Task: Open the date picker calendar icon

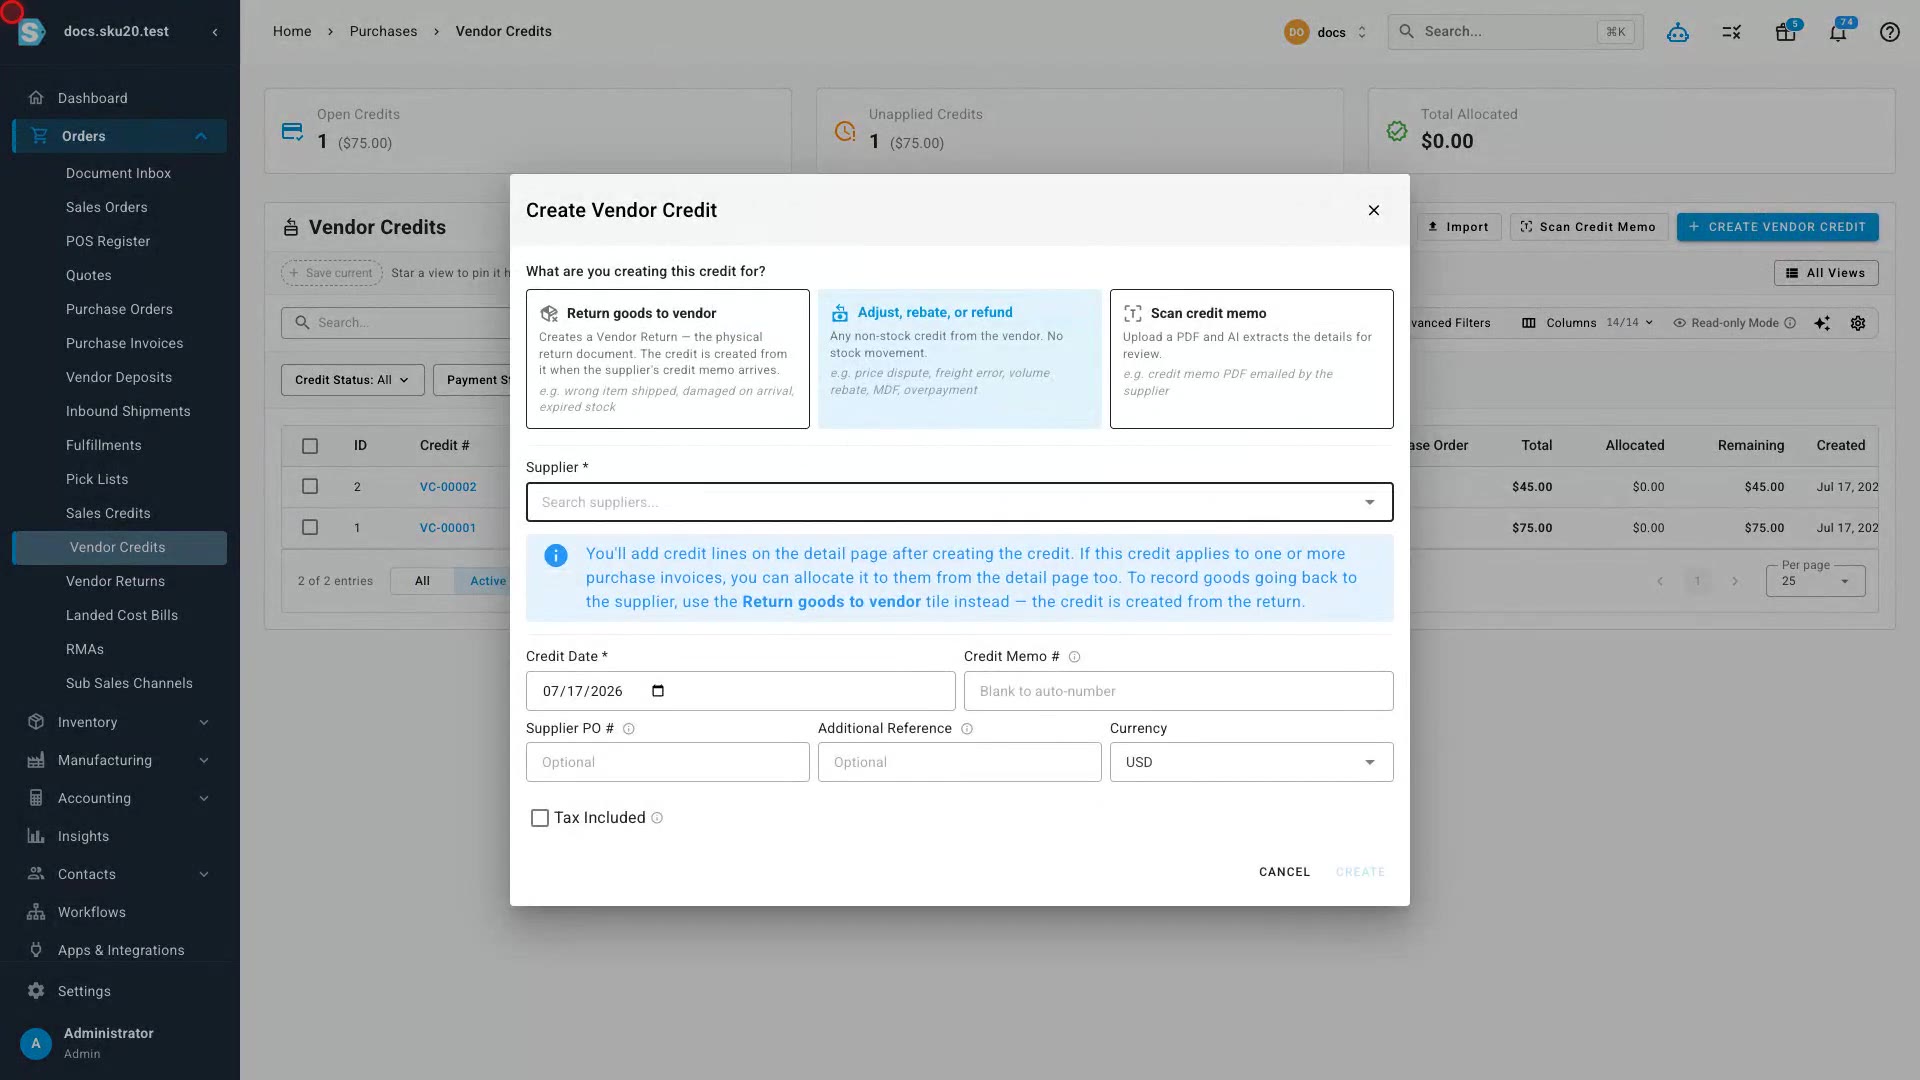Action: (658, 691)
